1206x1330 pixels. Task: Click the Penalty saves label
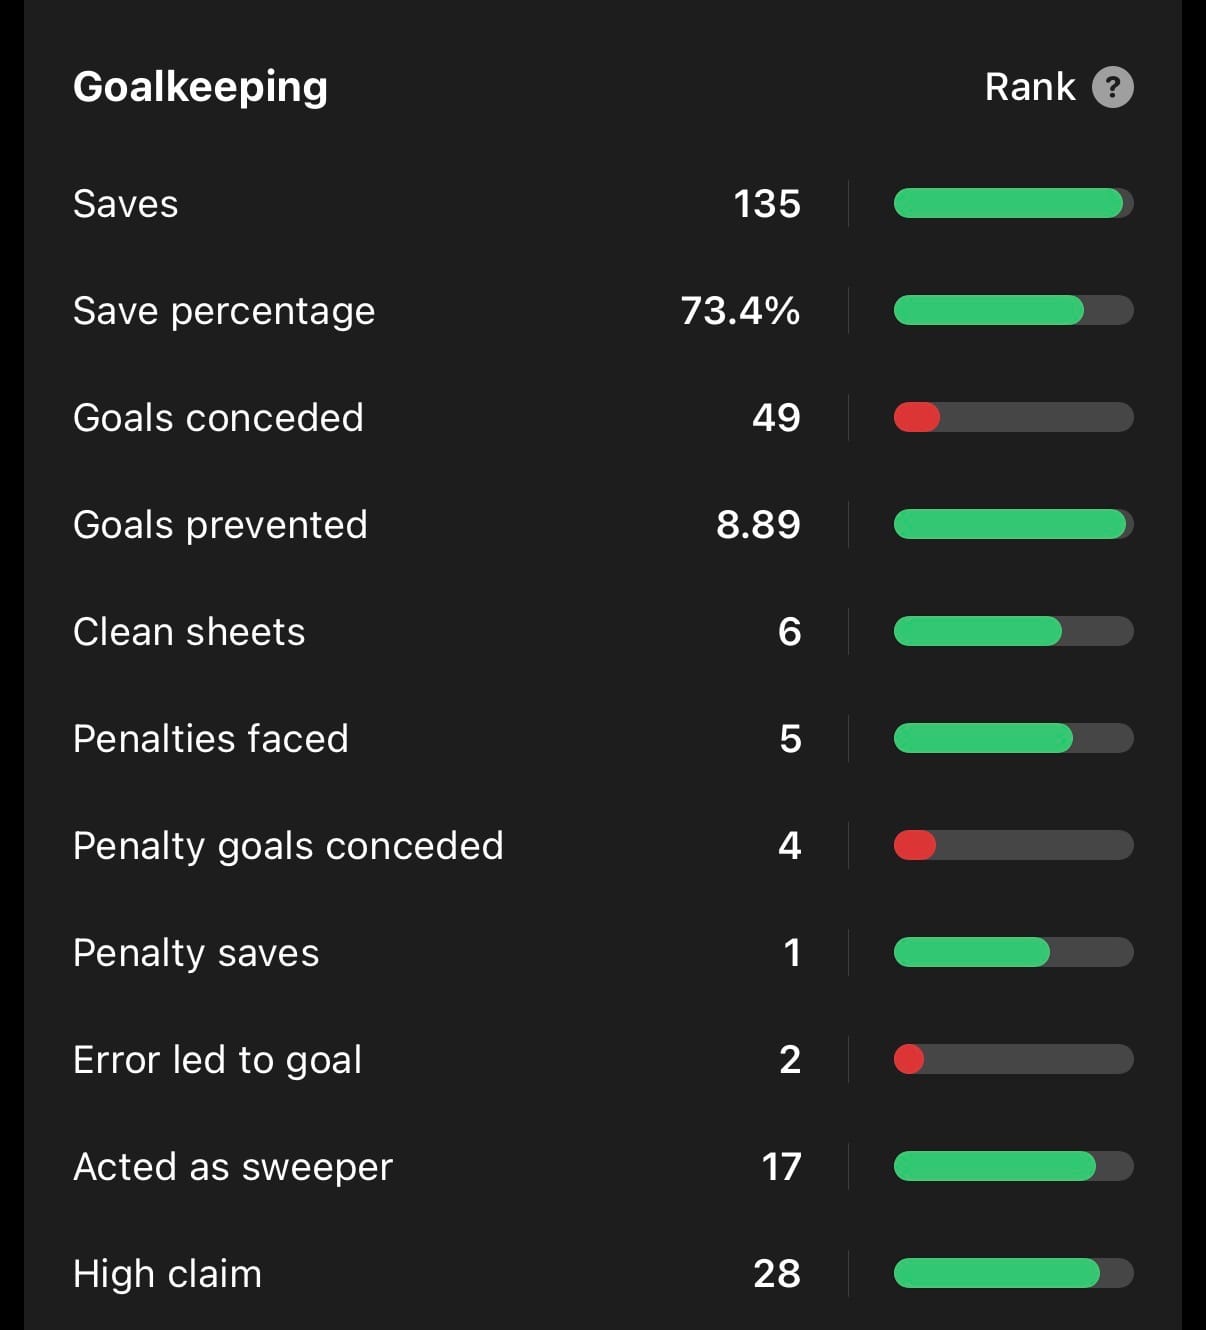[196, 953]
